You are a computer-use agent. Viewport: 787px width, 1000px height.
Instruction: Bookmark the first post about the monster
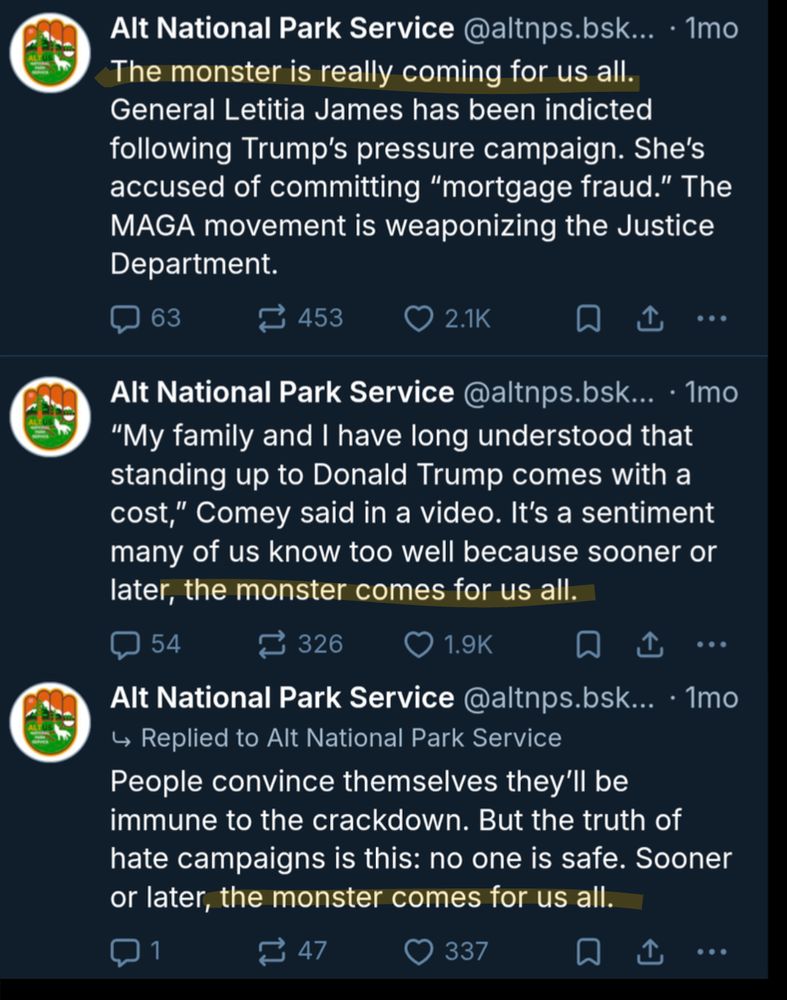click(x=587, y=317)
